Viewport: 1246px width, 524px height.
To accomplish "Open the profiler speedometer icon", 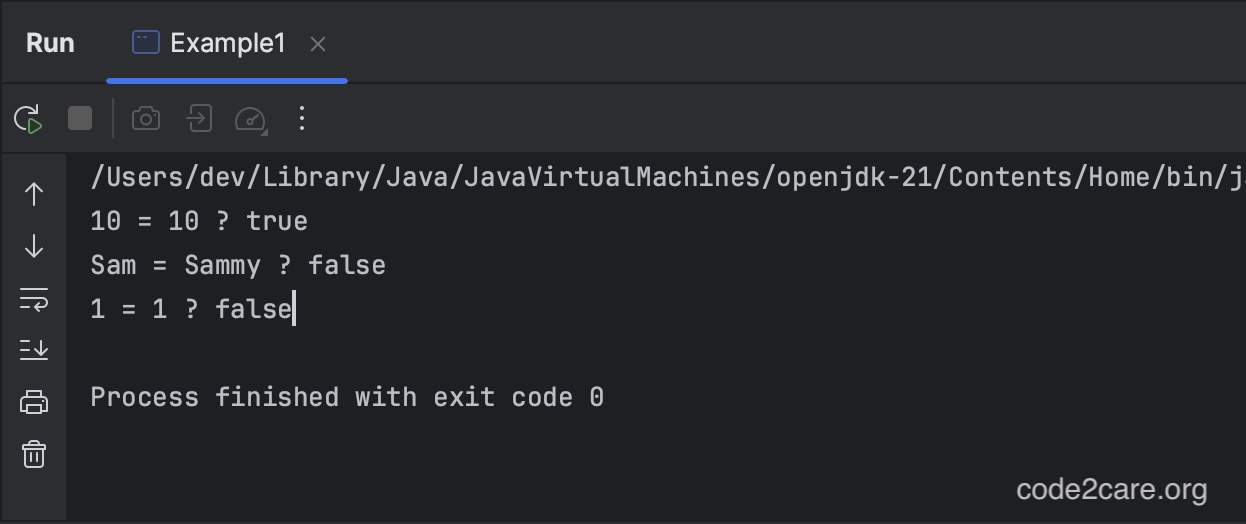I will point(250,120).
